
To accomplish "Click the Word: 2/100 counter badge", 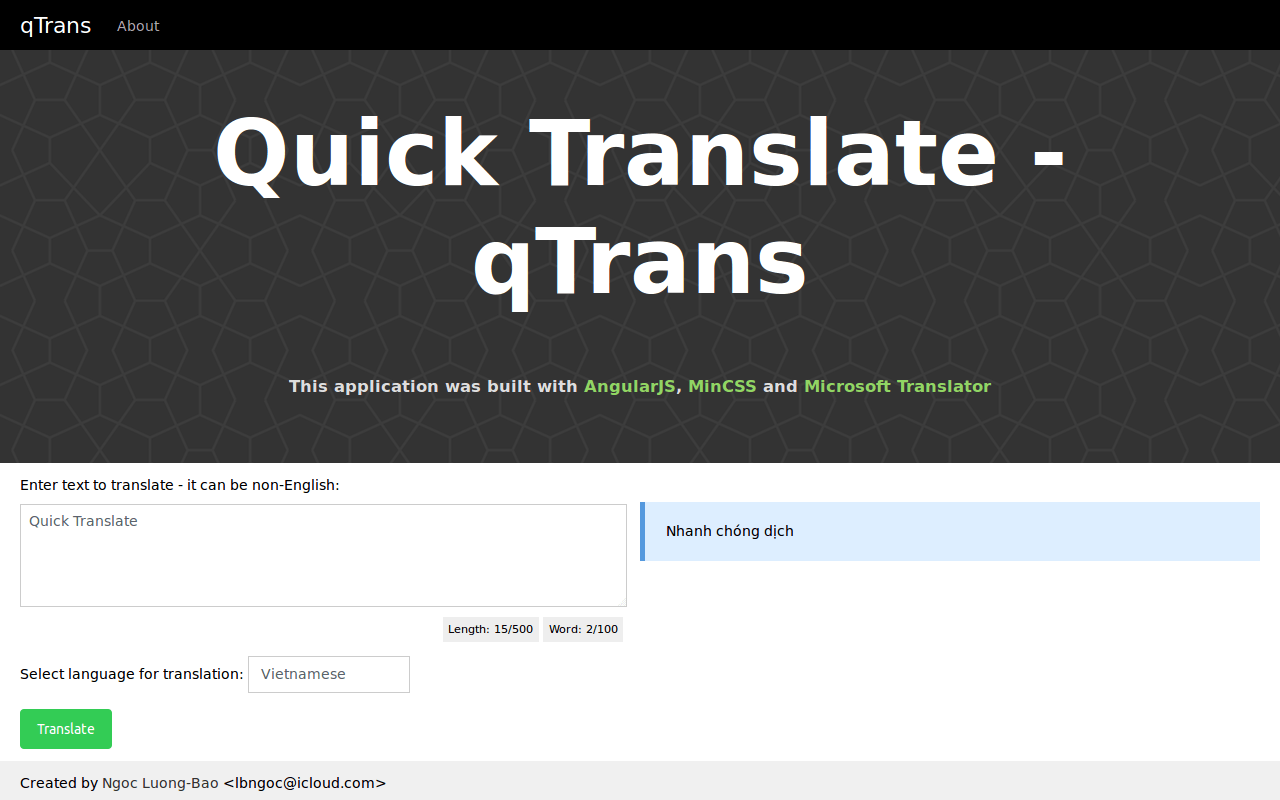I will 583,630.
